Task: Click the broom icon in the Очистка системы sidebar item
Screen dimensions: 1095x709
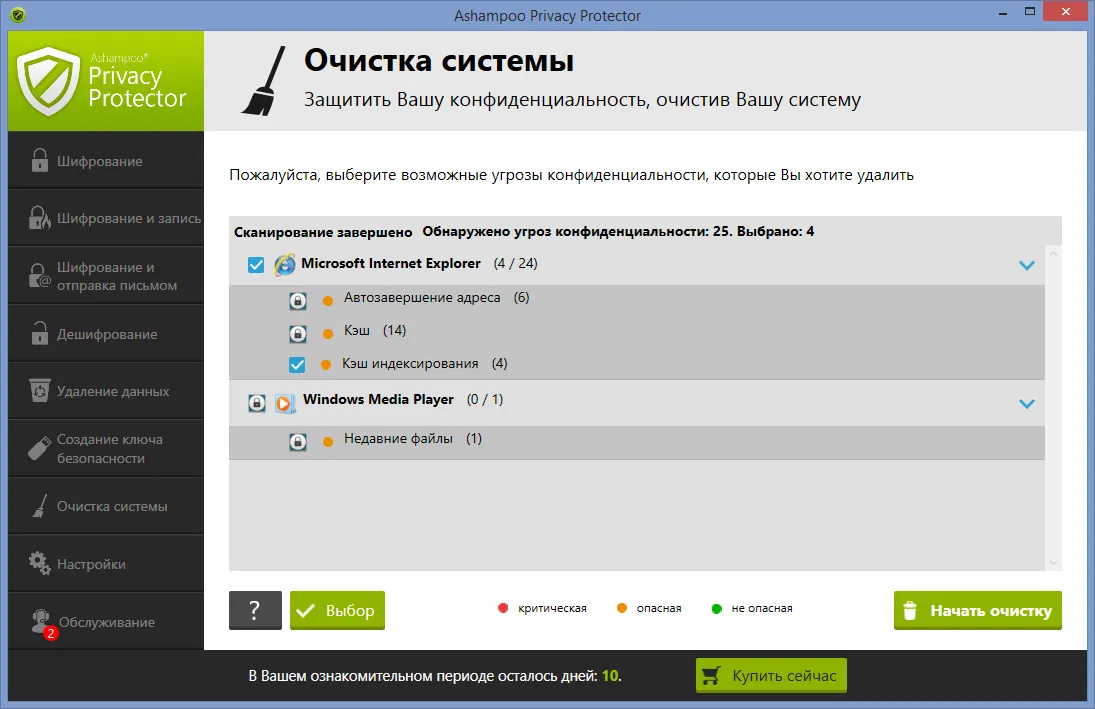Action: 40,506
